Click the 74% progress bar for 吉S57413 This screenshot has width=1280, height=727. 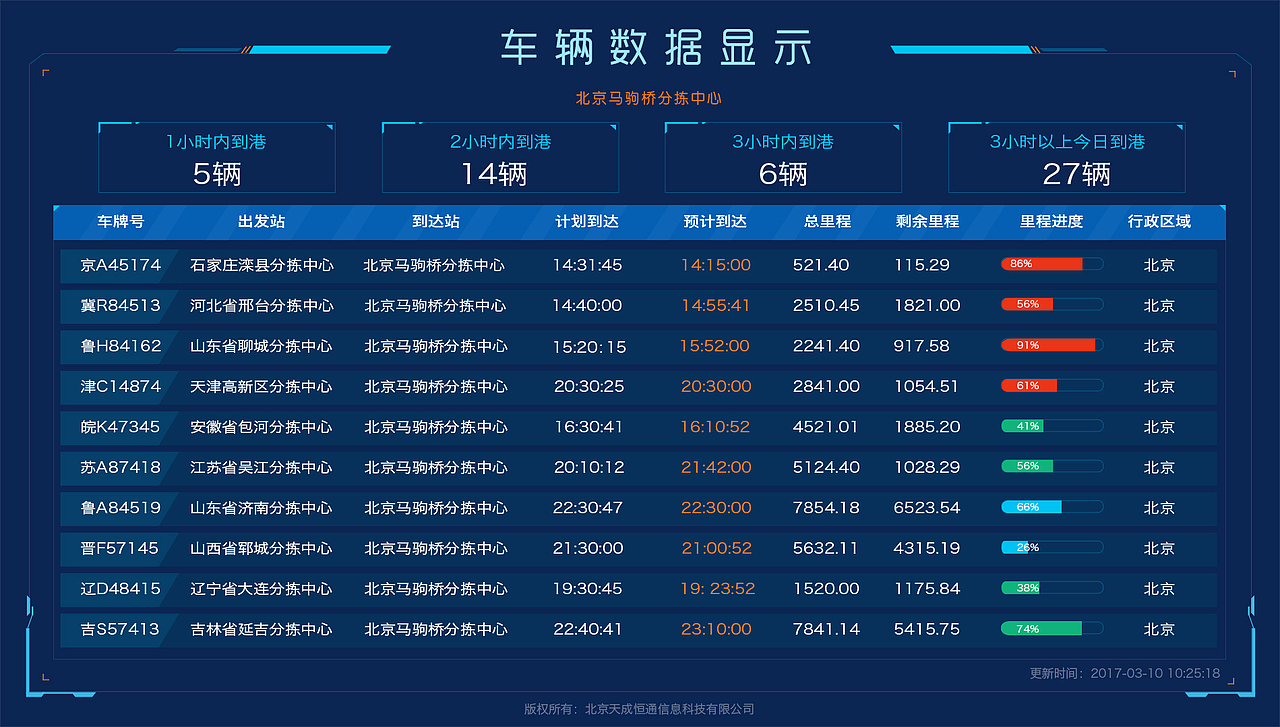(1052, 628)
